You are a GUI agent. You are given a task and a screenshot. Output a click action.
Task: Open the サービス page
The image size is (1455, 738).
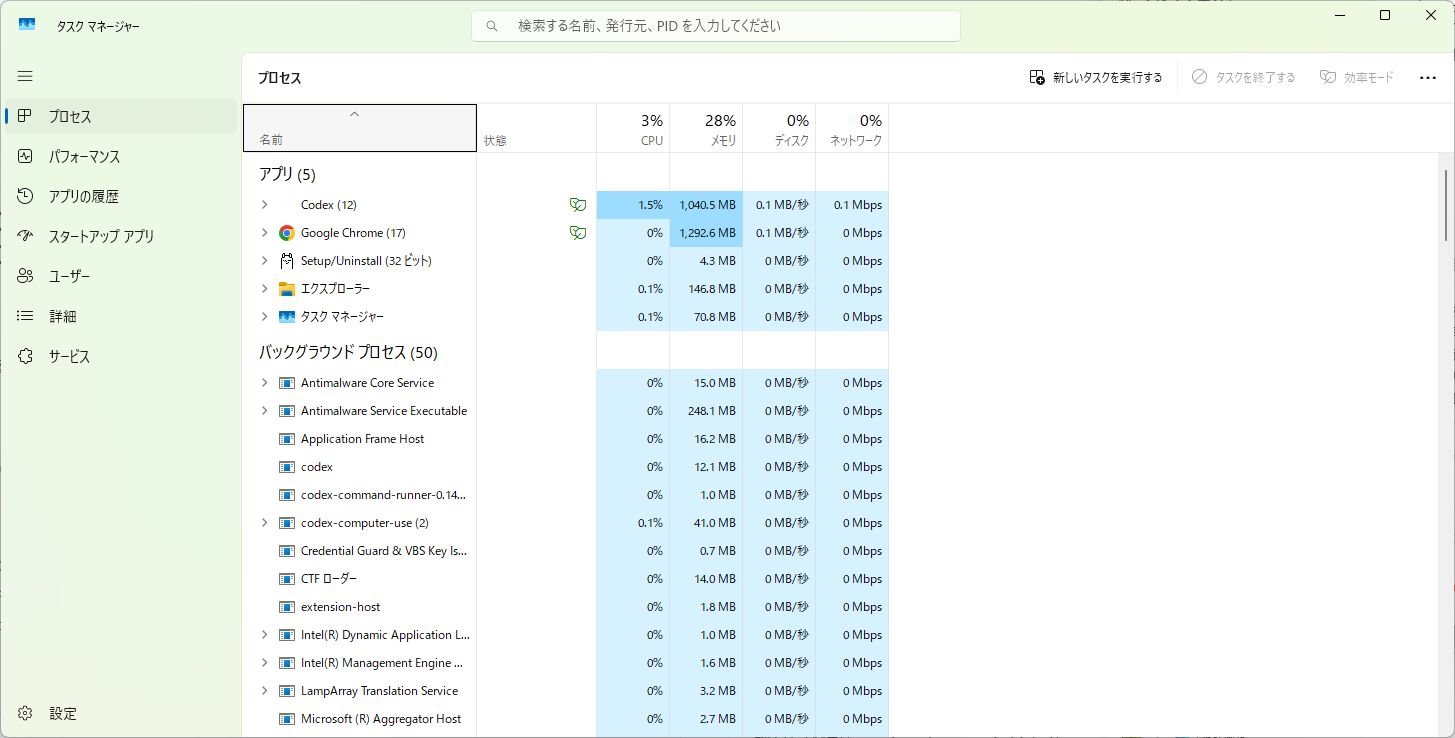(121, 357)
